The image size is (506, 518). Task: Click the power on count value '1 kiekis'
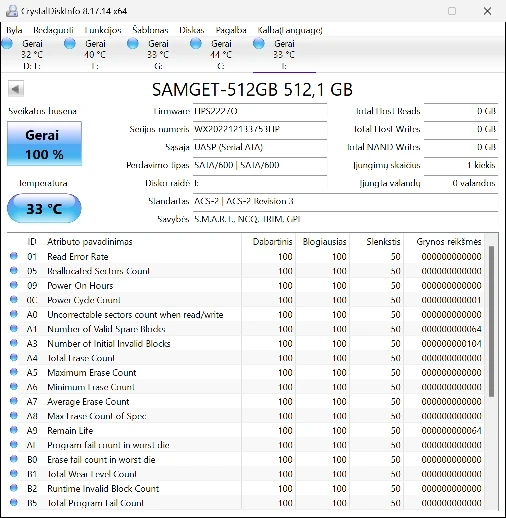click(x=461, y=165)
